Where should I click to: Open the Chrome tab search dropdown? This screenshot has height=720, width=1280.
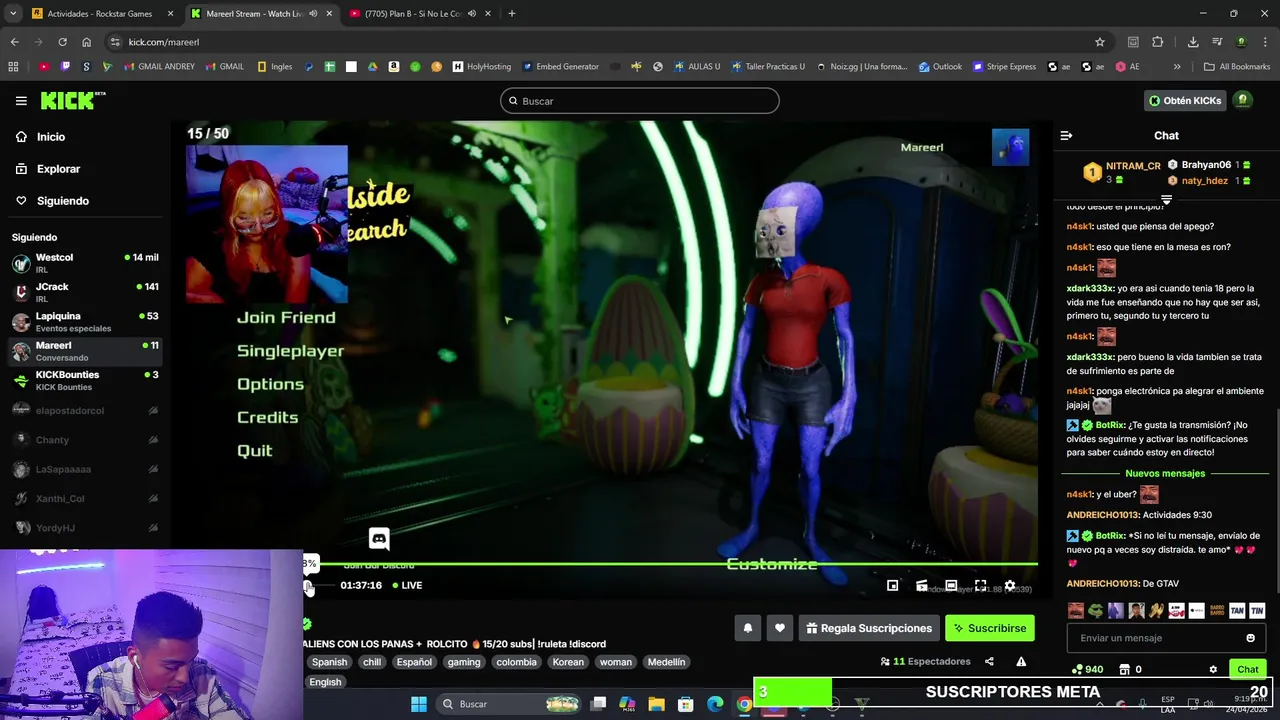(12, 14)
